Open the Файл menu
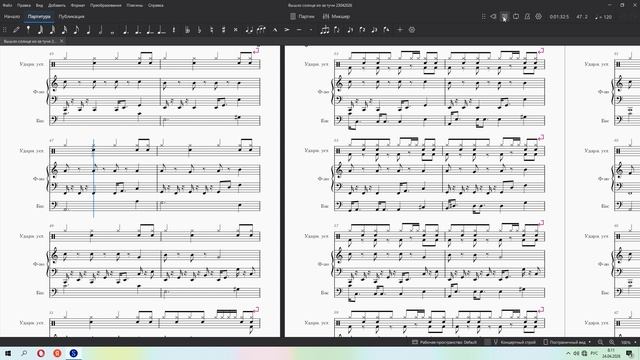Image resolution: width=640 pixels, height=360 pixels. pos(7,5)
